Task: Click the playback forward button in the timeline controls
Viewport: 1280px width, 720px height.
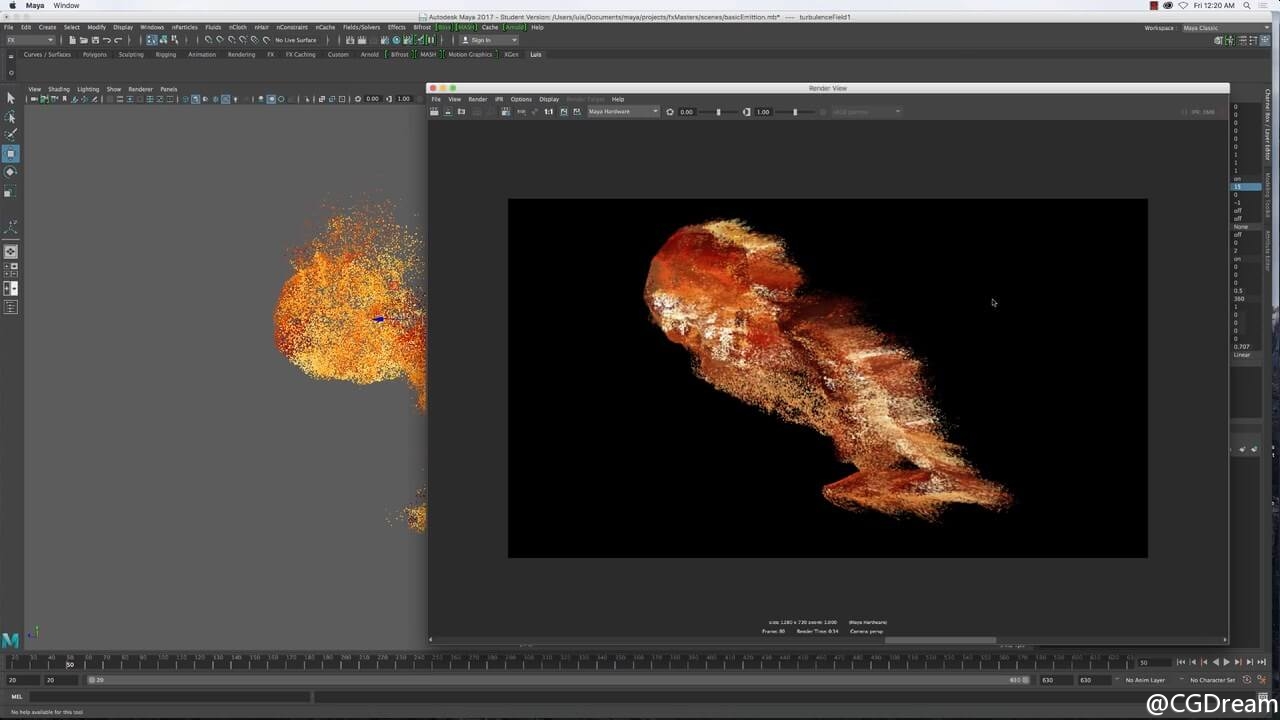Action: [x=1227, y=662]
